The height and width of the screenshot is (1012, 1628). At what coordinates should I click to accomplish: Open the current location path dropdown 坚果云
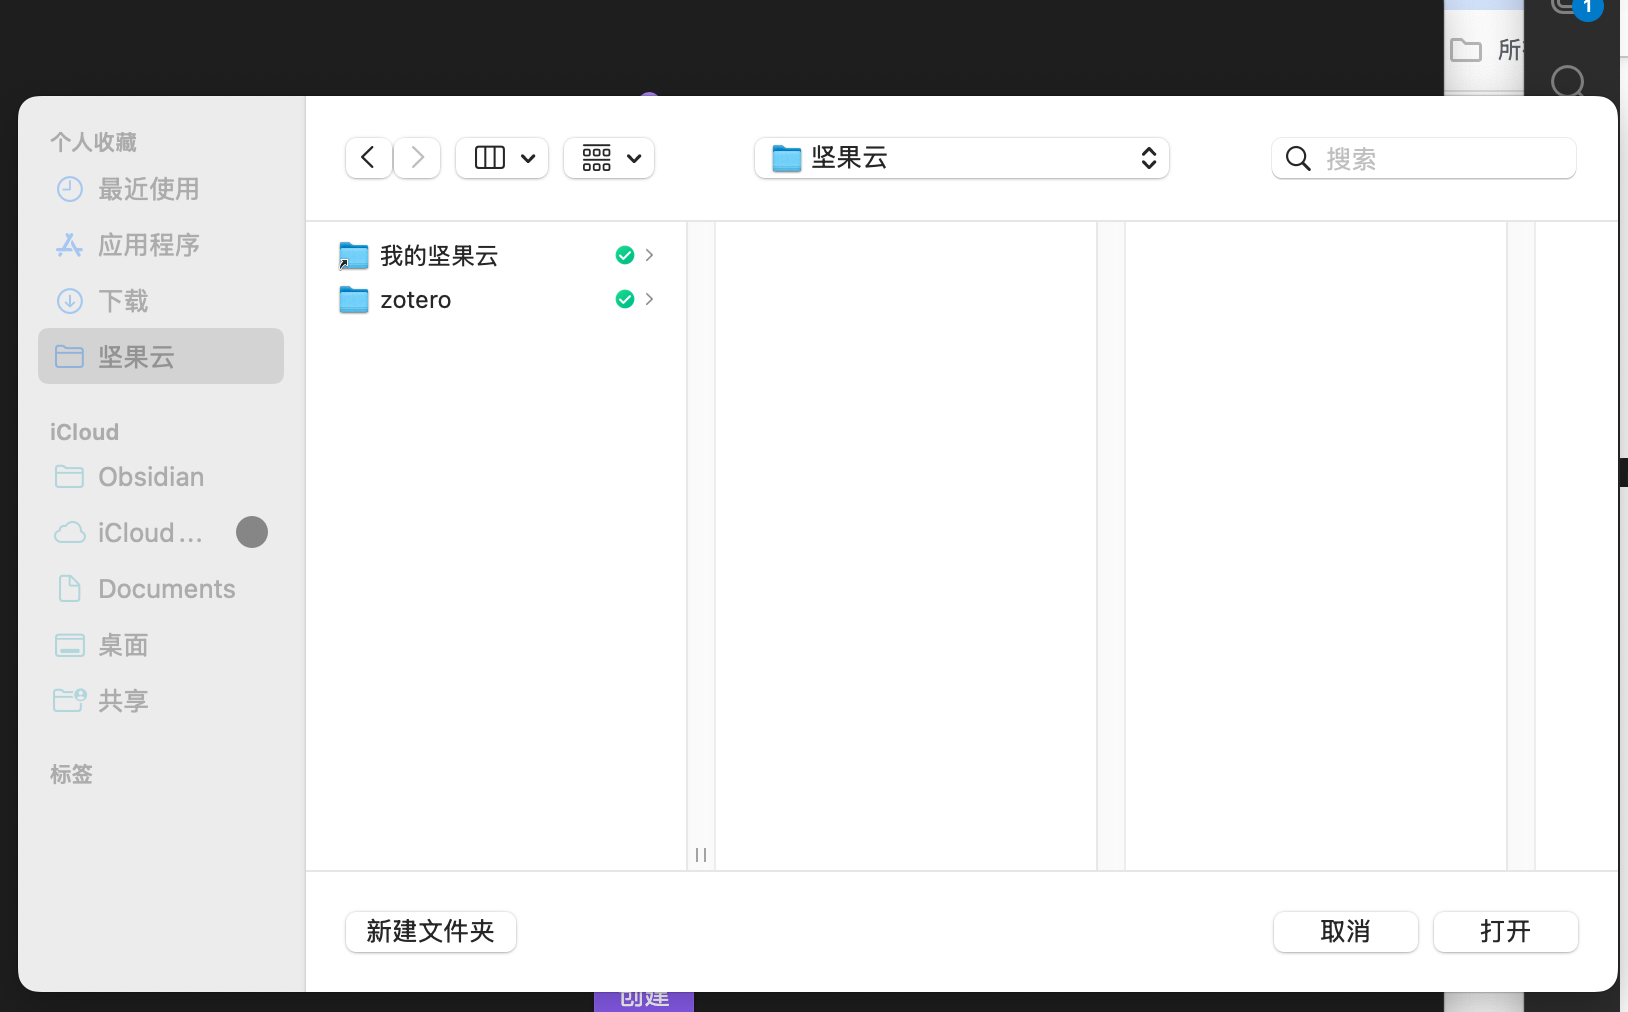click(x=960, y=158)
